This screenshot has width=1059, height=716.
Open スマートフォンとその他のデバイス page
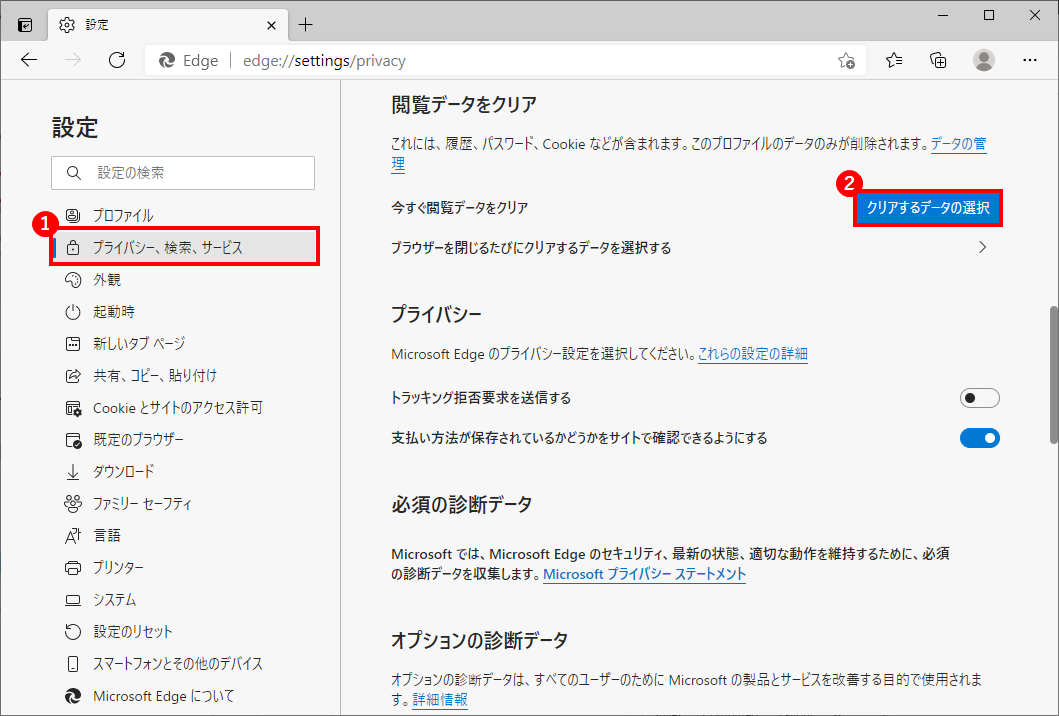183,663
